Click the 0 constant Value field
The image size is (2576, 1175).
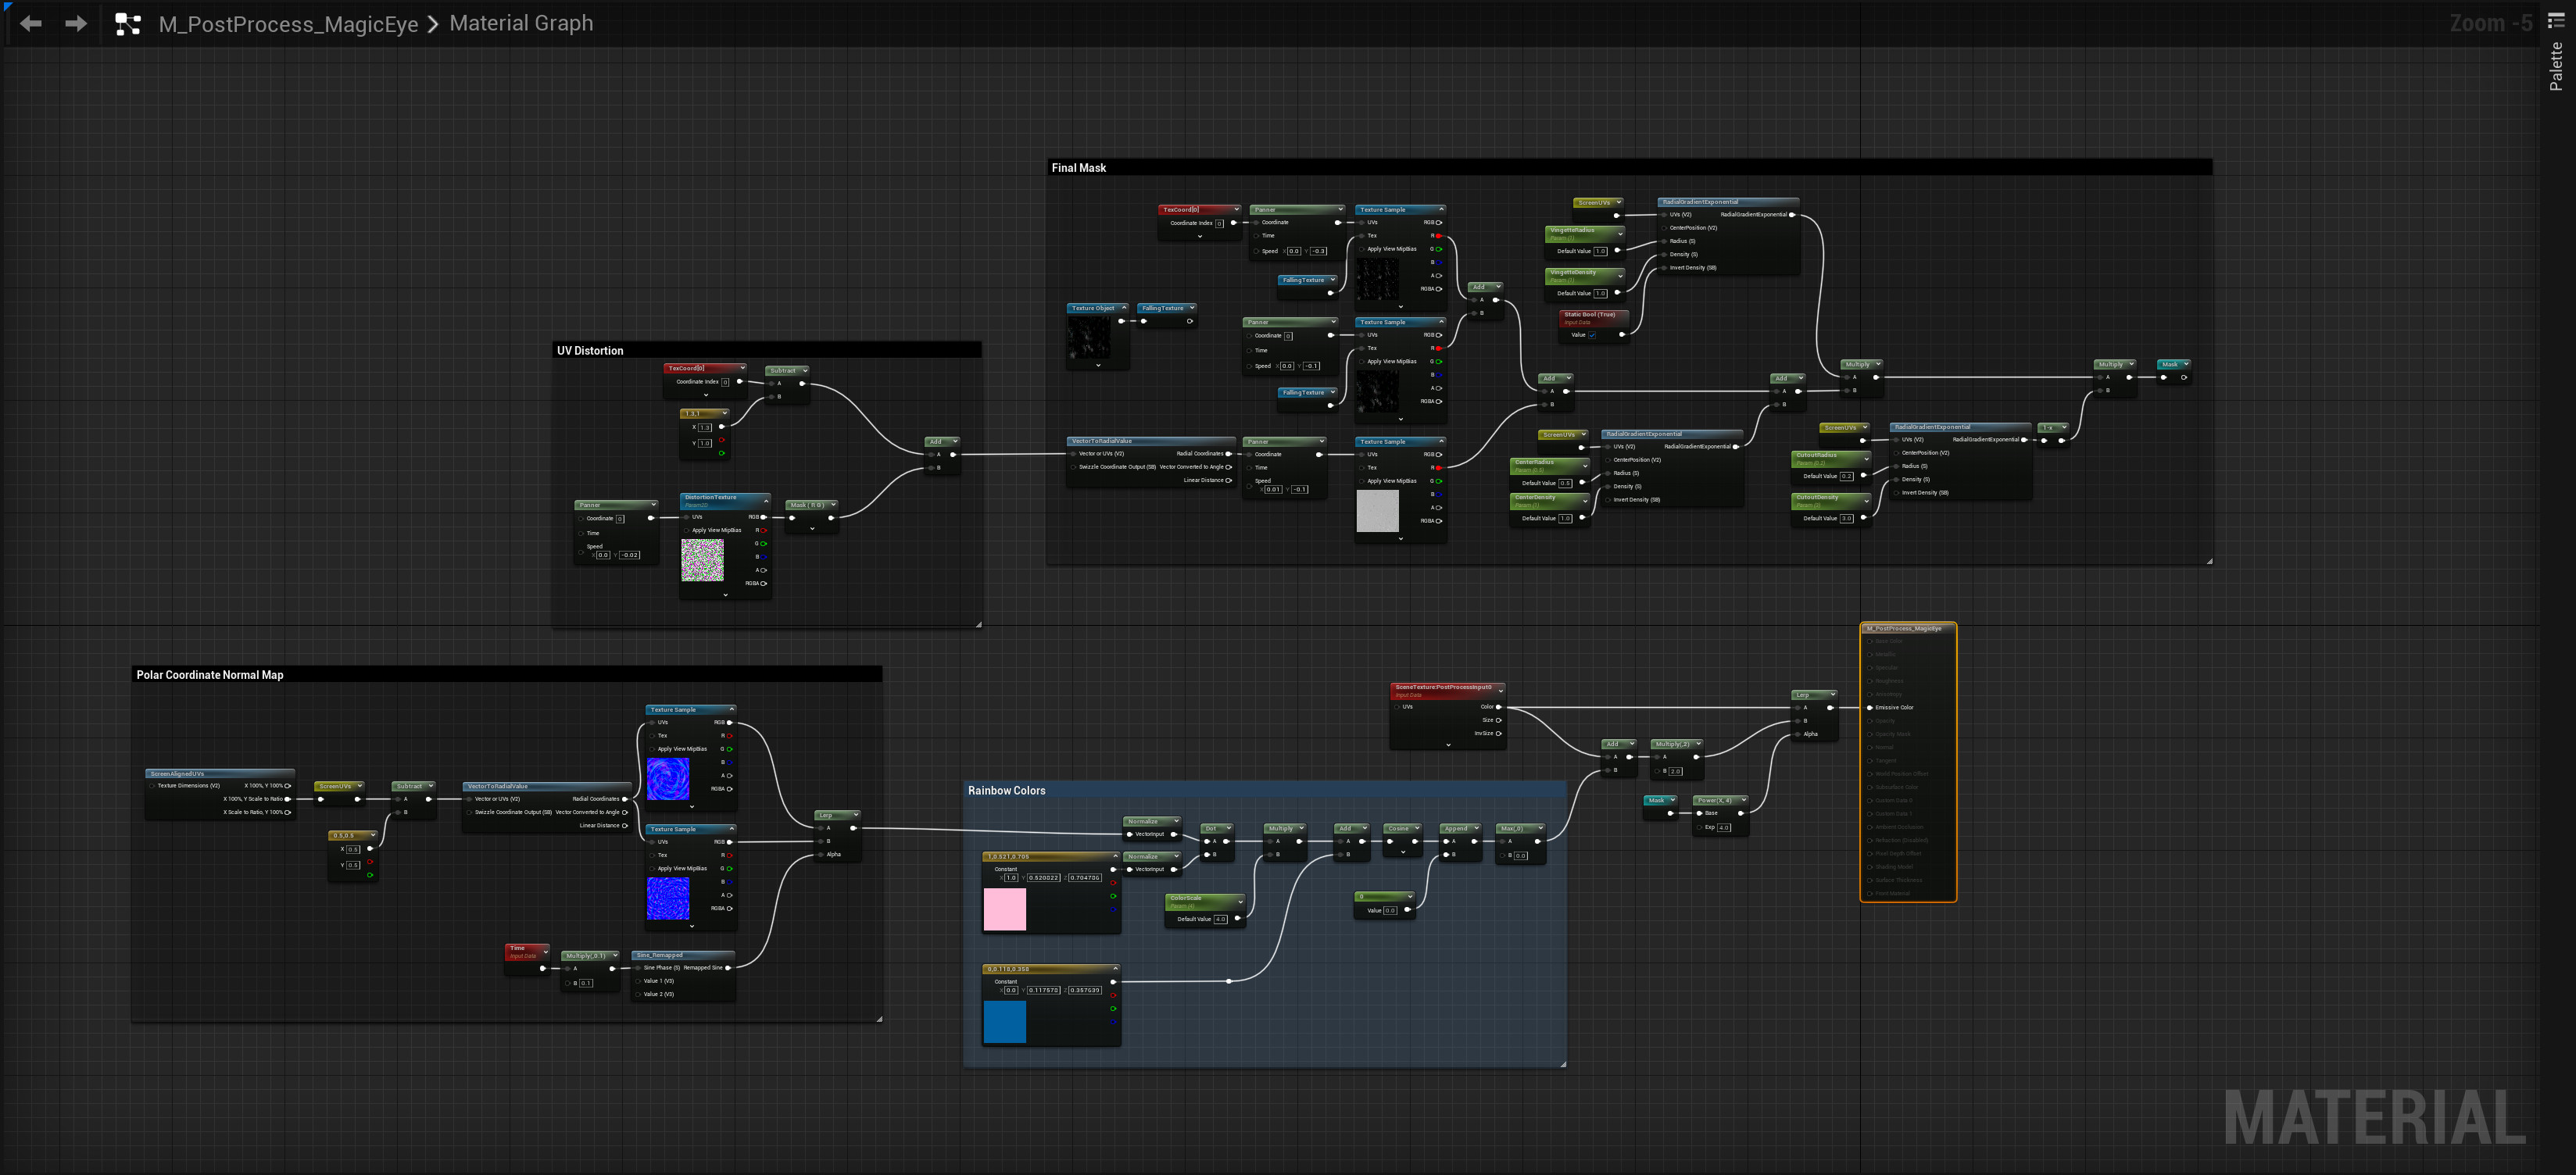(1390, 910)
